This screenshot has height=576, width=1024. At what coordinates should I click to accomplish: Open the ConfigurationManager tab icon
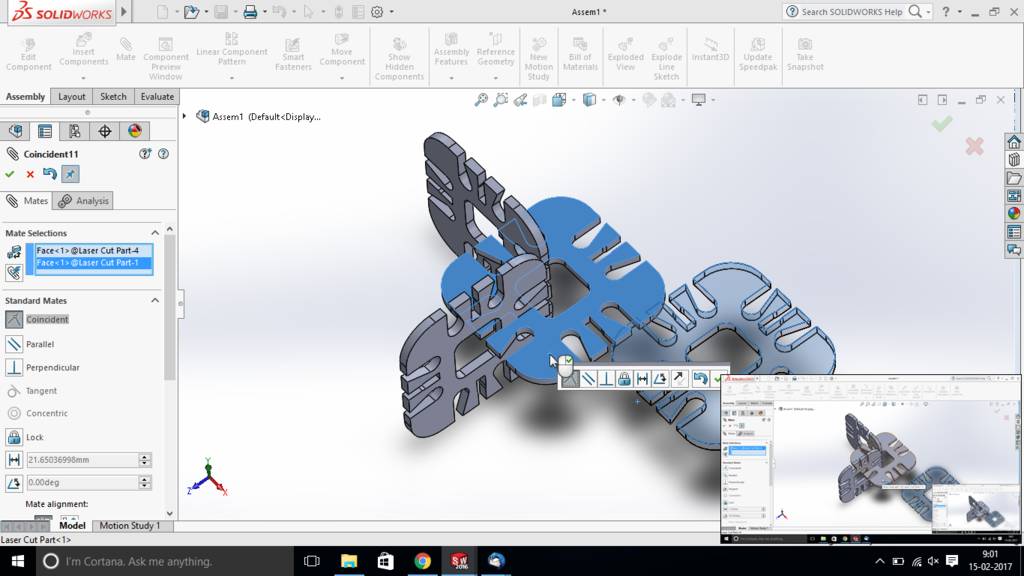point(74,131)
